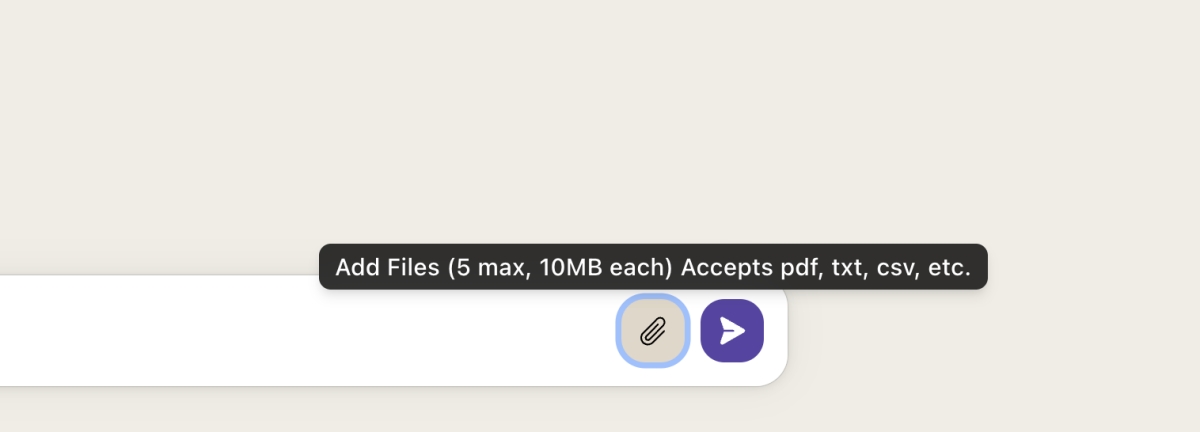Attach a pdf using the paperclip
Screen dimensions: 1200x432
(653, 331)
